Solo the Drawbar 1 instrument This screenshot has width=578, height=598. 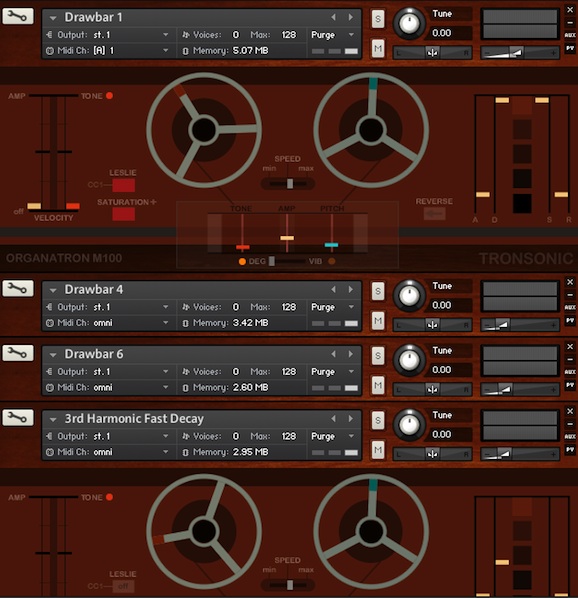[378, 19]
